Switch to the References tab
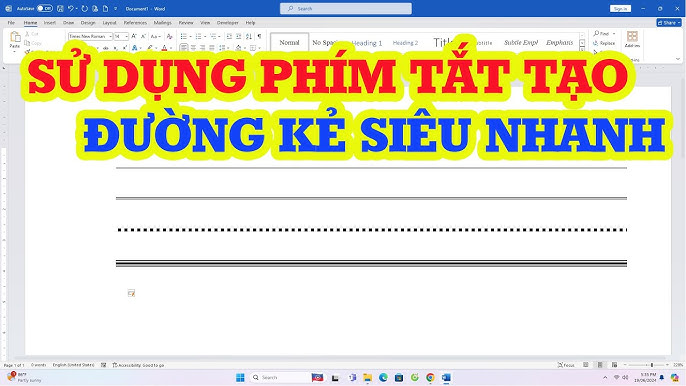Image resolution: width=686 pixels, height=386 pixels. [x=135, y=22]
